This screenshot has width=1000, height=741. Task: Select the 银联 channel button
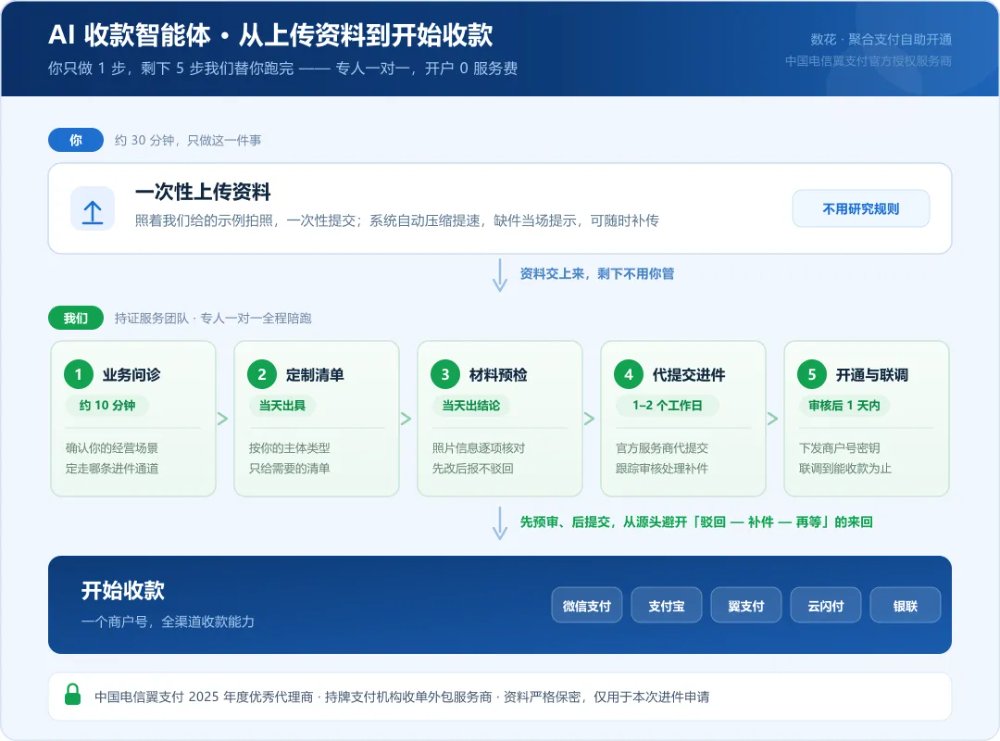(906, 605)
